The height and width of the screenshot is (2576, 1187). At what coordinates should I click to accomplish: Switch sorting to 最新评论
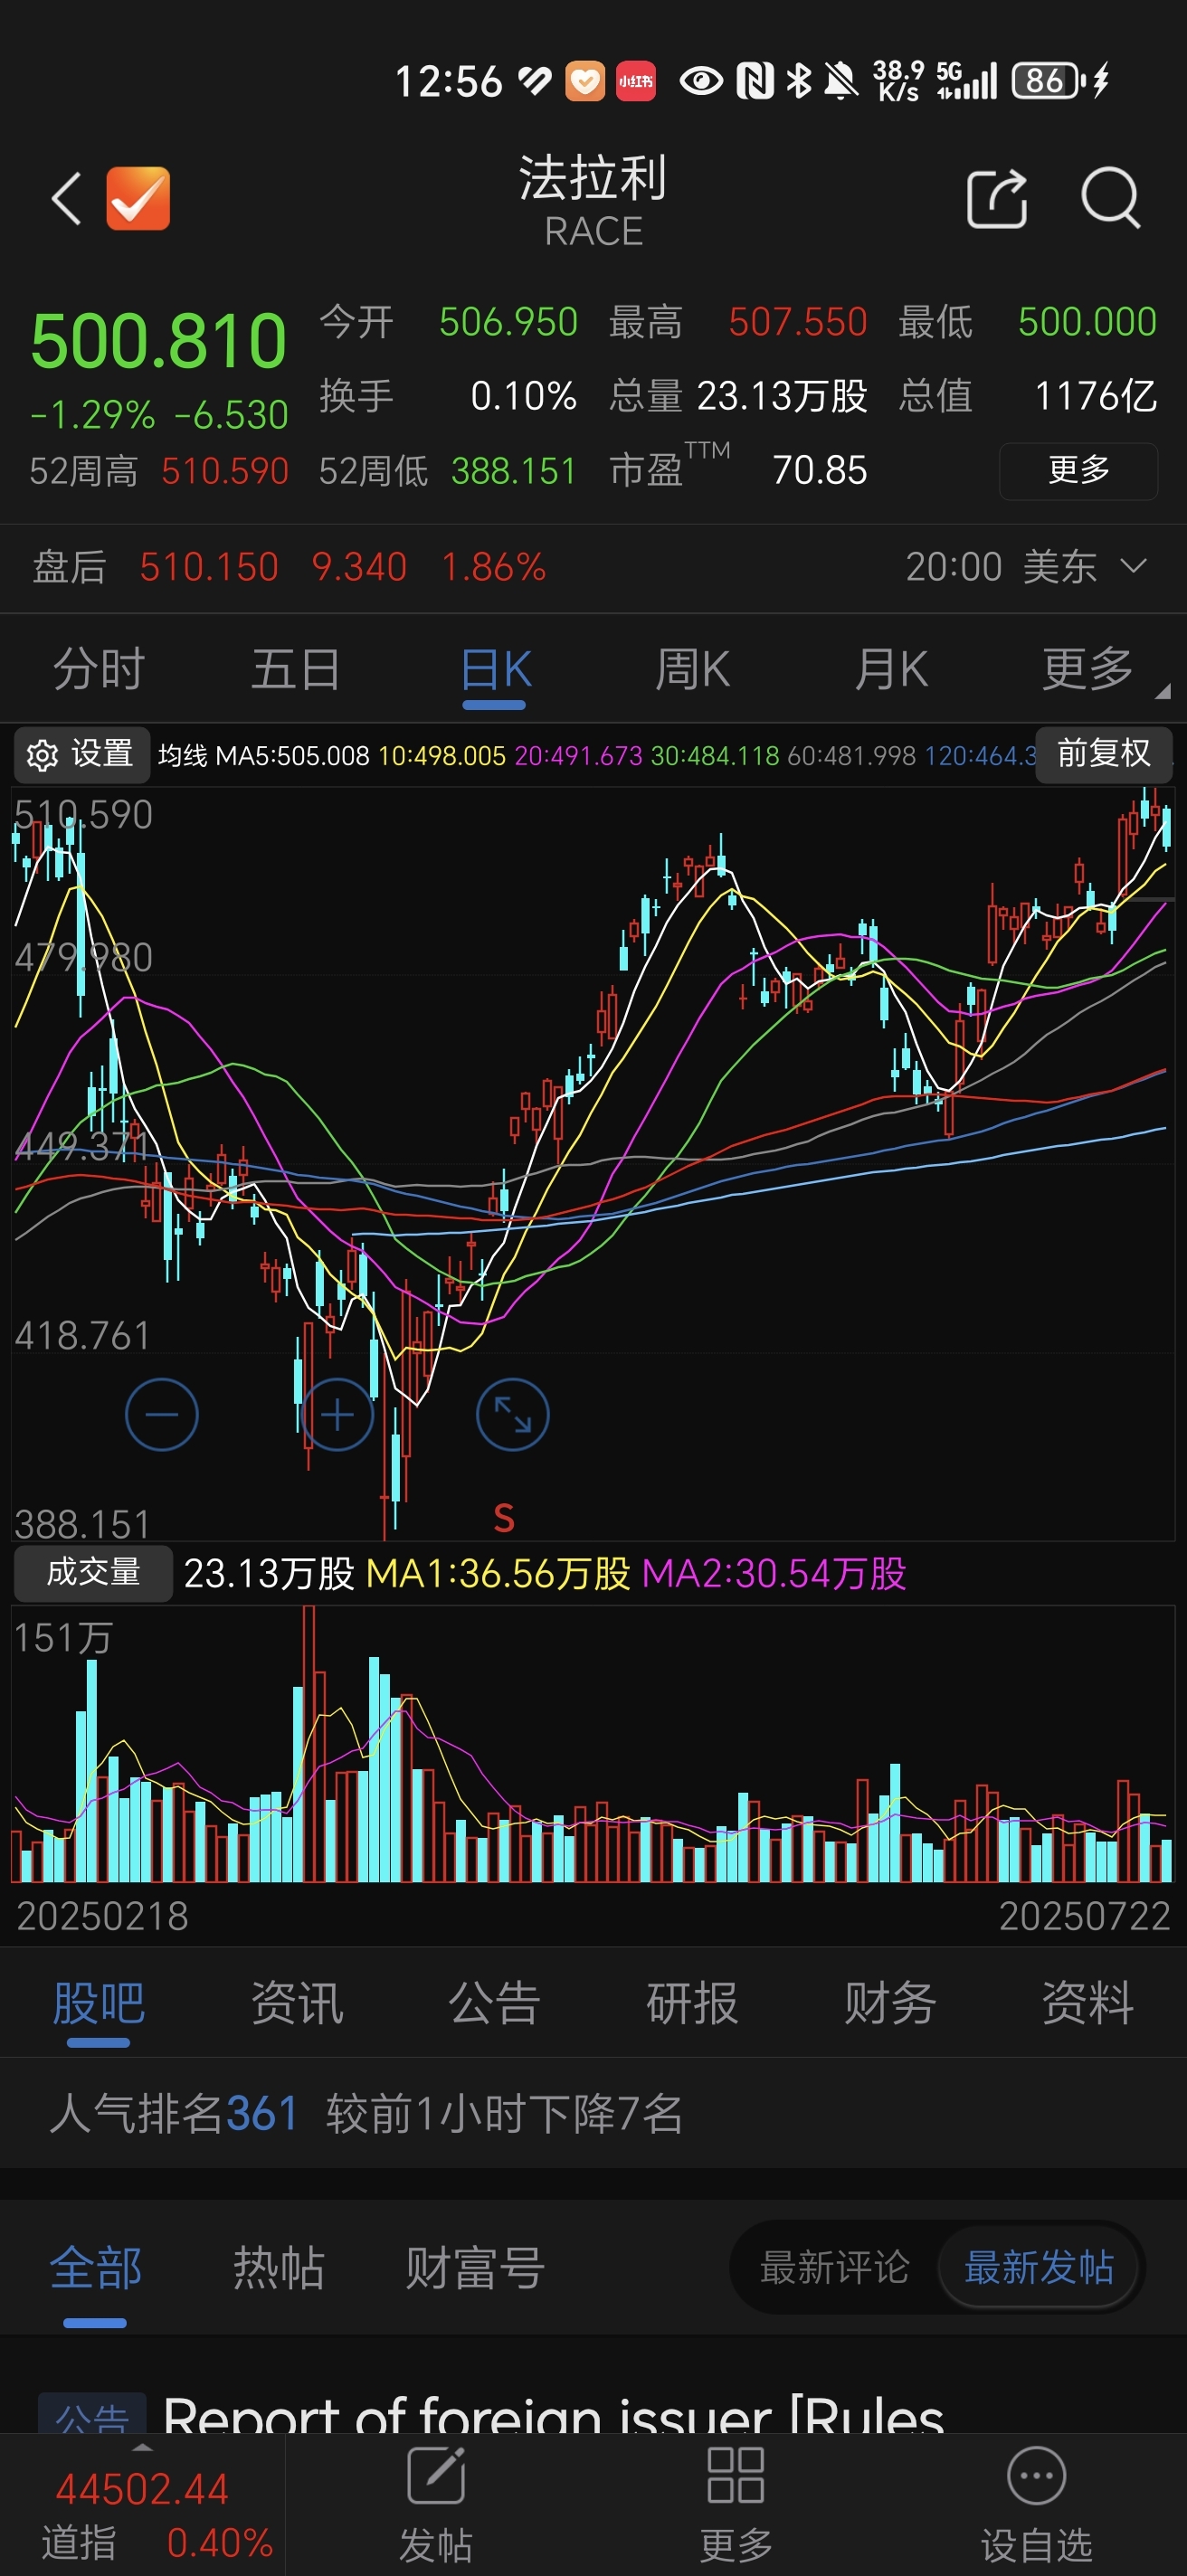pyautogui.click(x=835, y=2267)
